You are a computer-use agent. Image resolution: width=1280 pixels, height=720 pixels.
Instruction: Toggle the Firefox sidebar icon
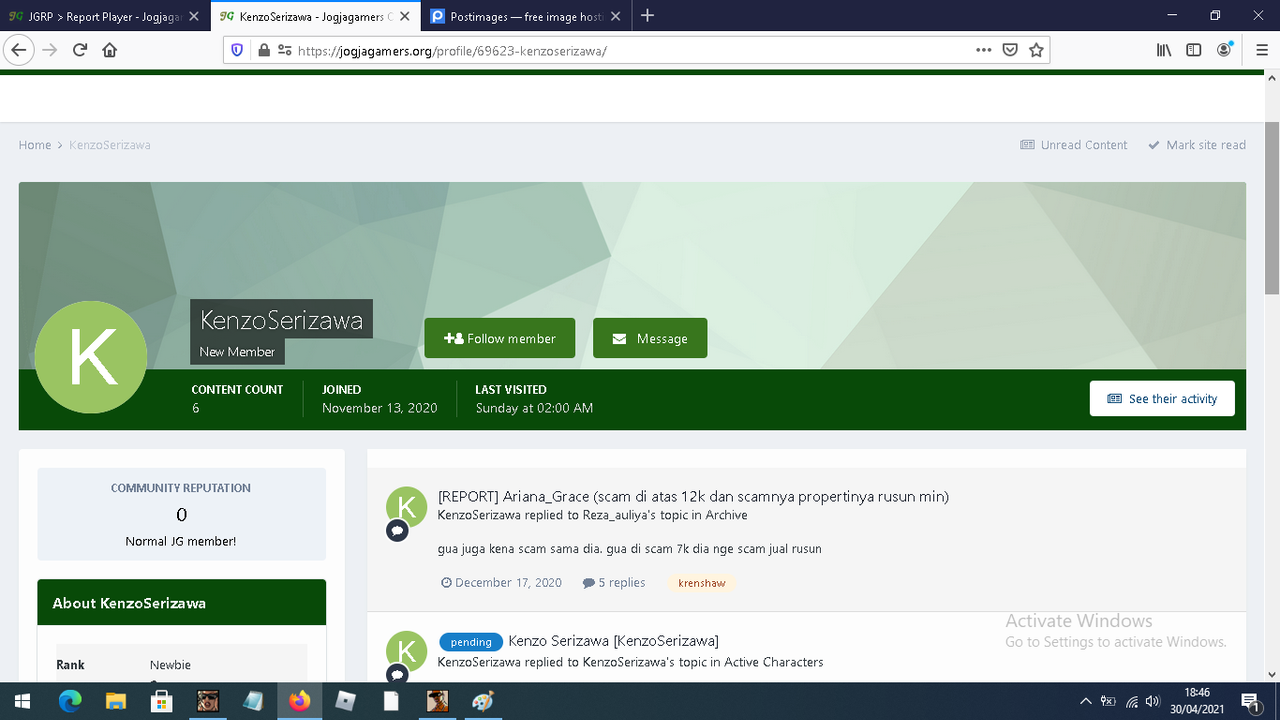click(1194, 50)
